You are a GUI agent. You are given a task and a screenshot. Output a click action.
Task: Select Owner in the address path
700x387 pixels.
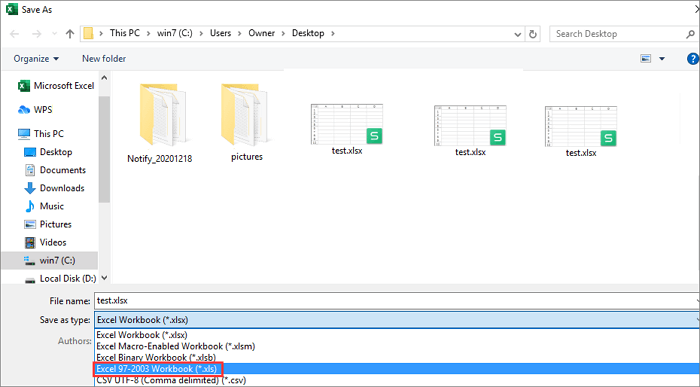click(x=262, y=33)
